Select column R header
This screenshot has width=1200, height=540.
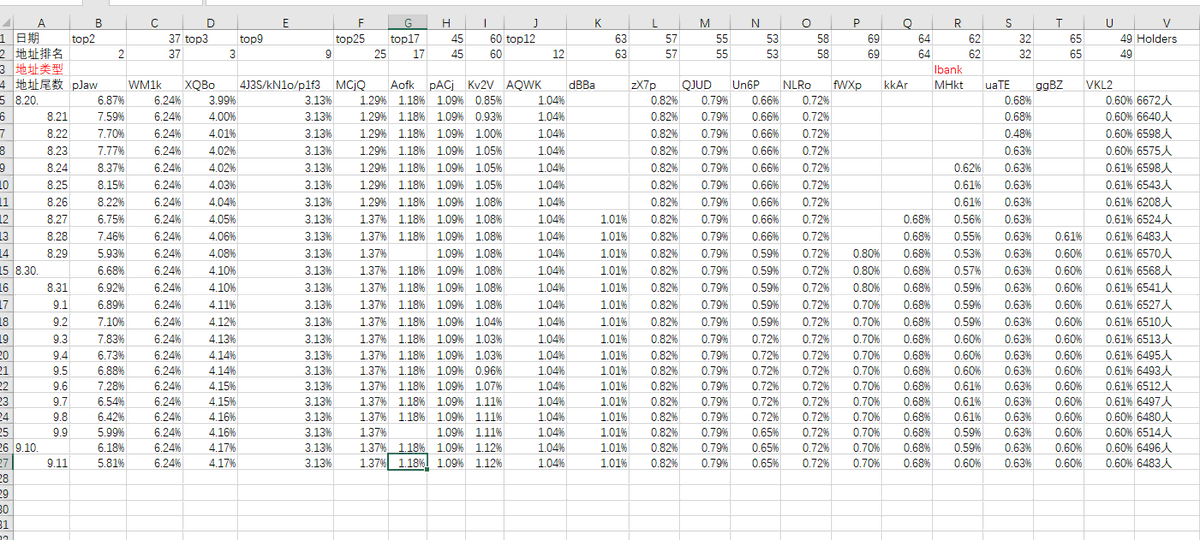[x=957, y=22]
